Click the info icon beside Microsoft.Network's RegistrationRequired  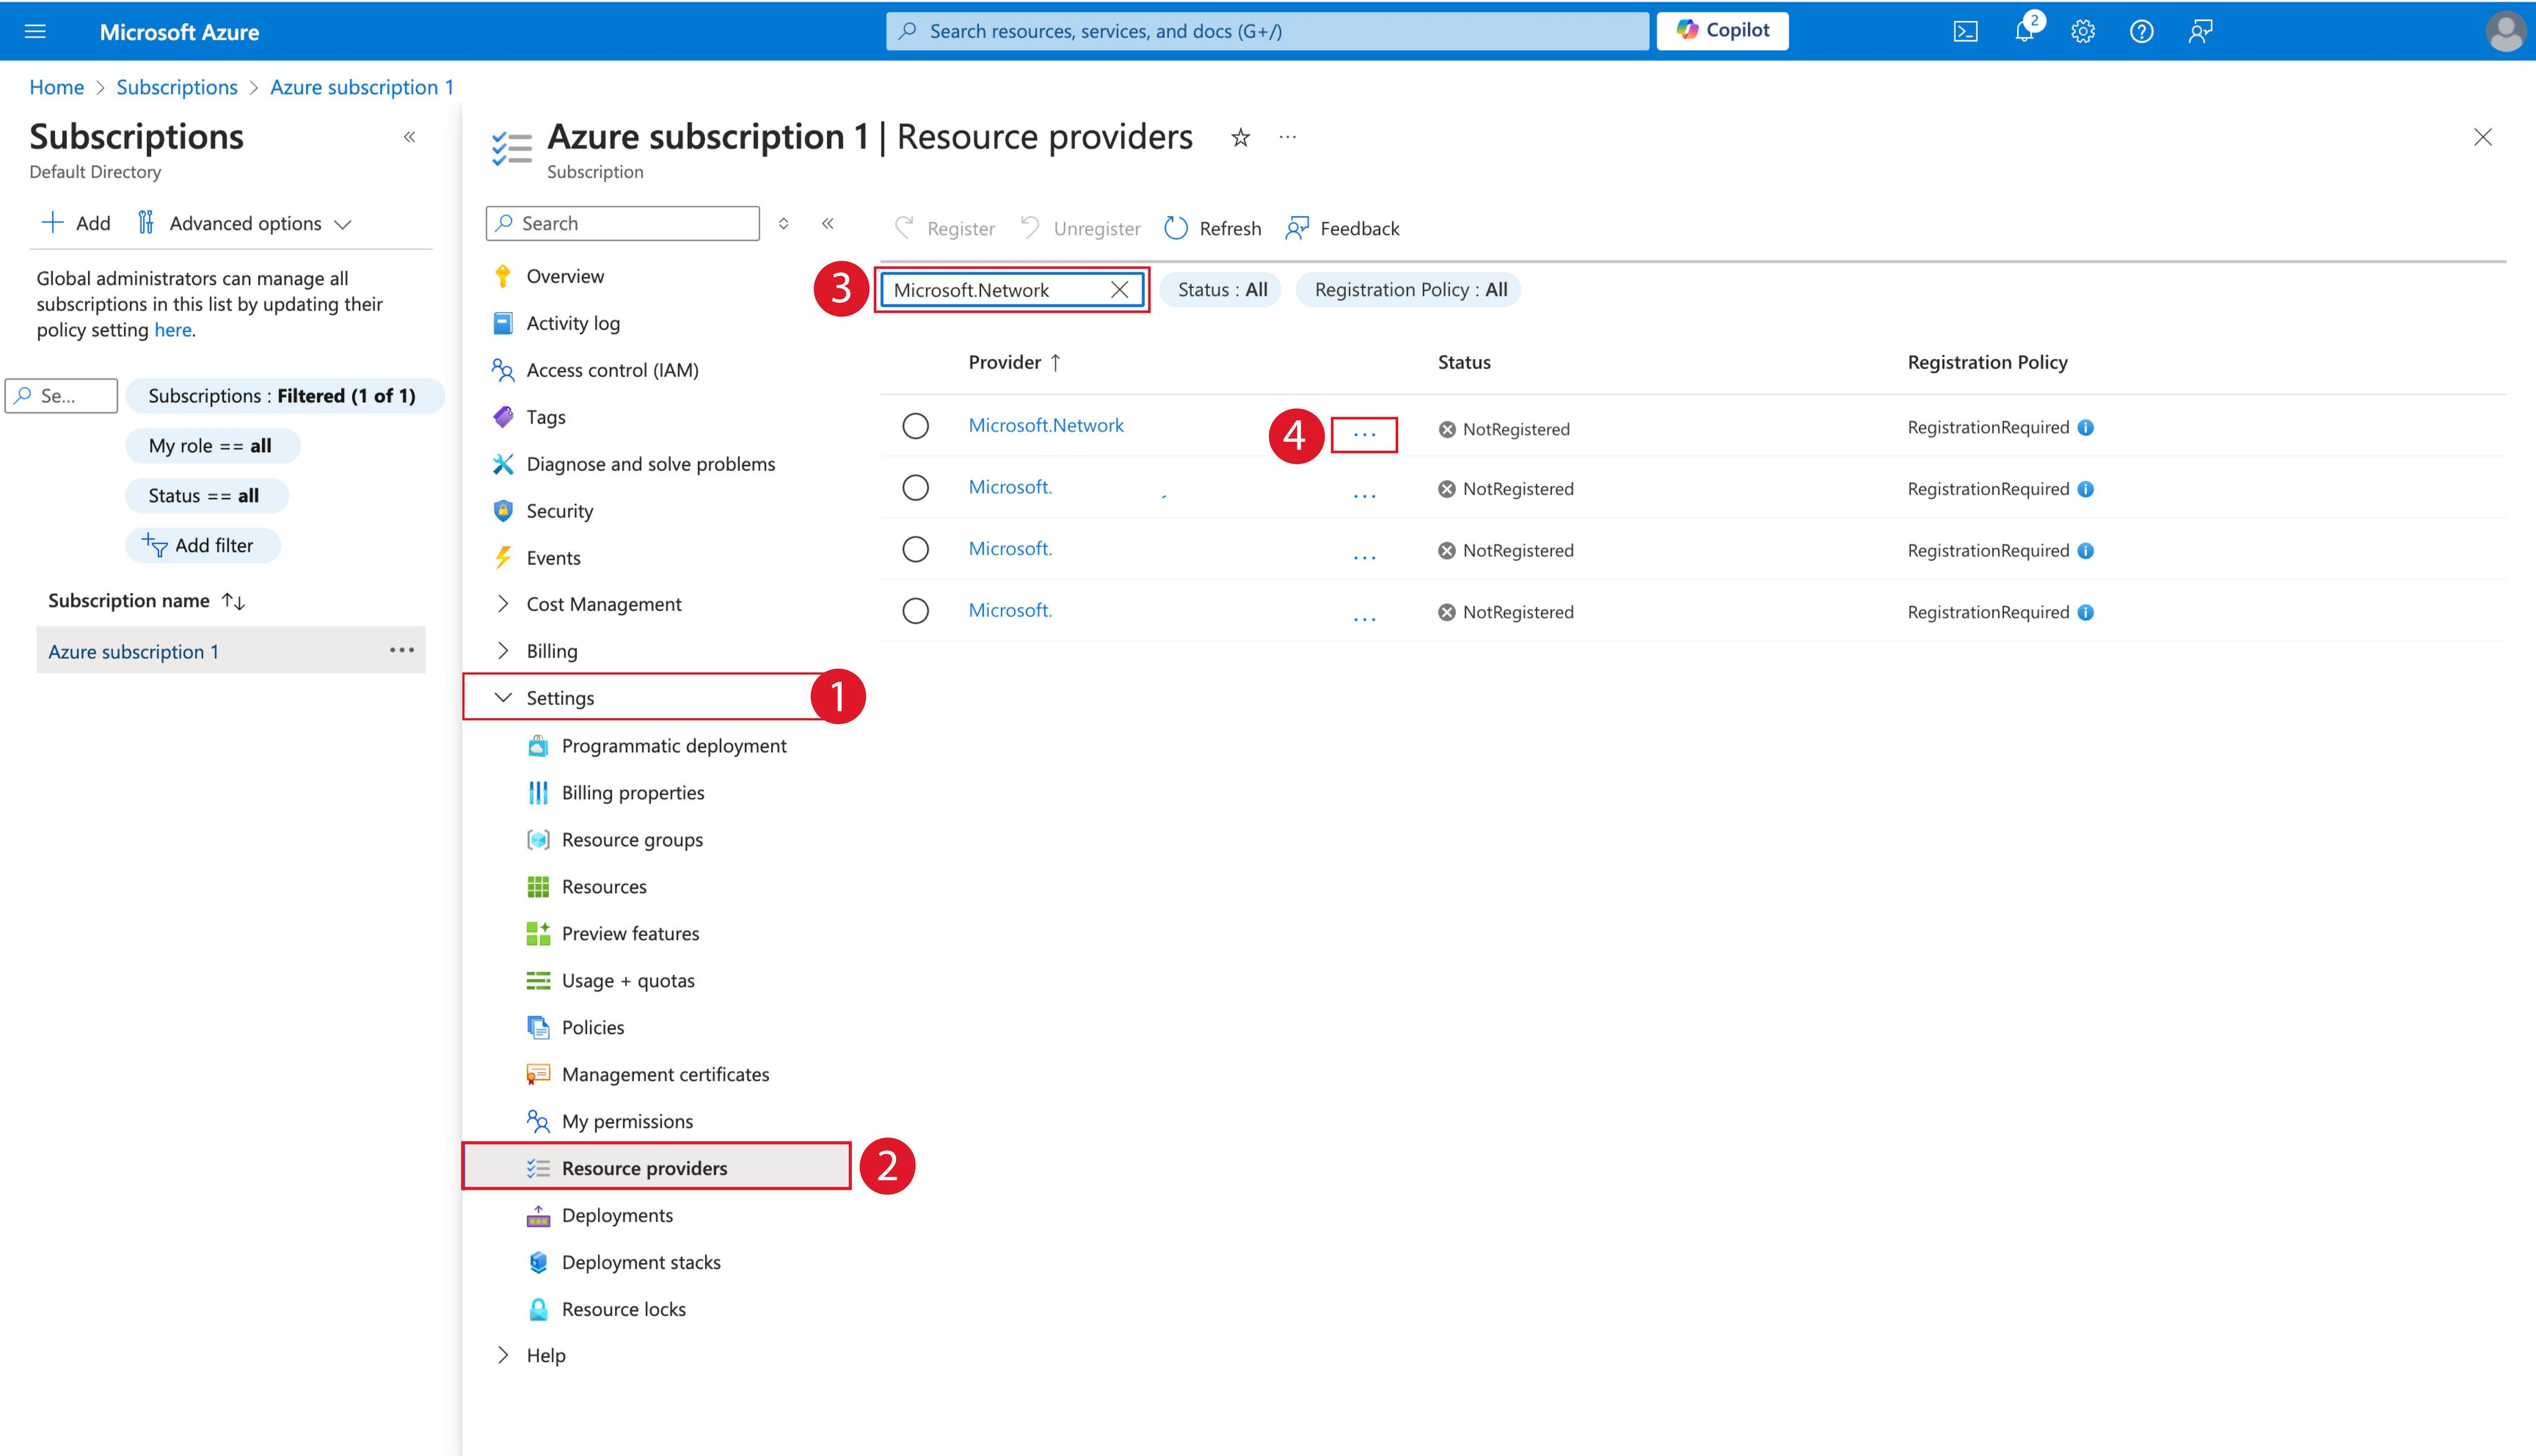click(x=2086, y=428)
